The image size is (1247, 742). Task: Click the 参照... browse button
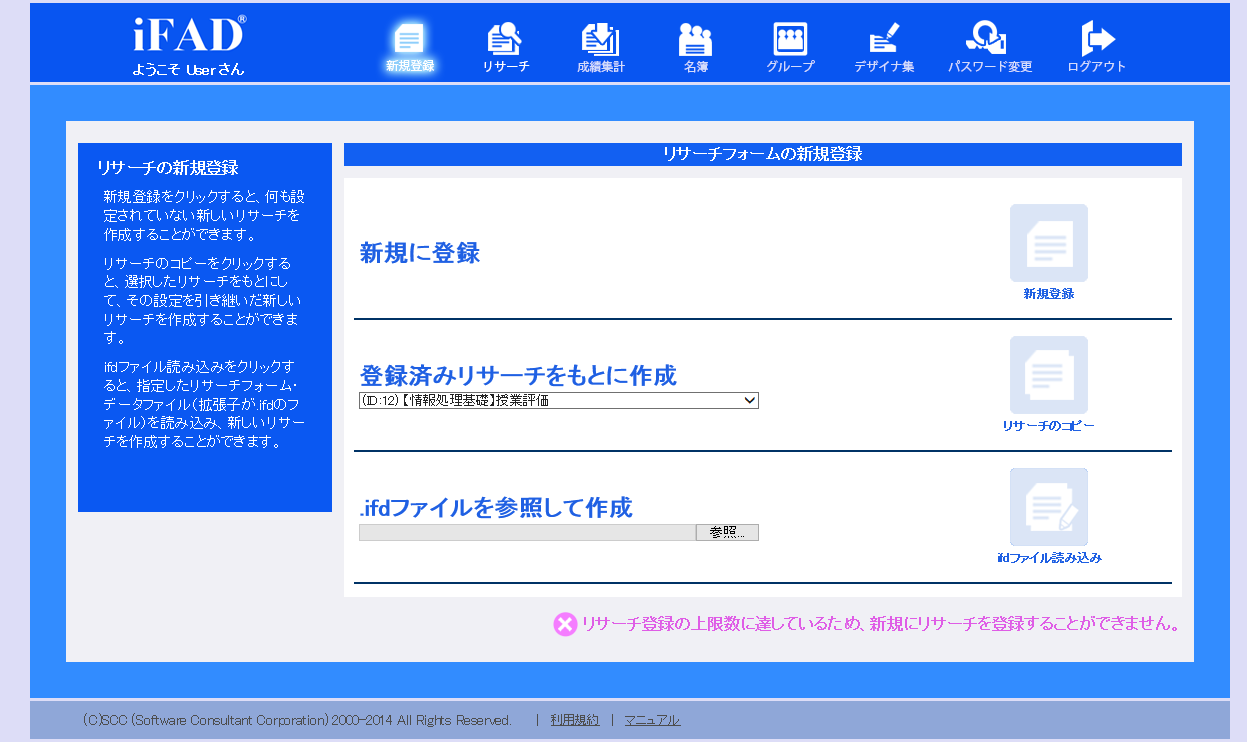pos(727,532)
